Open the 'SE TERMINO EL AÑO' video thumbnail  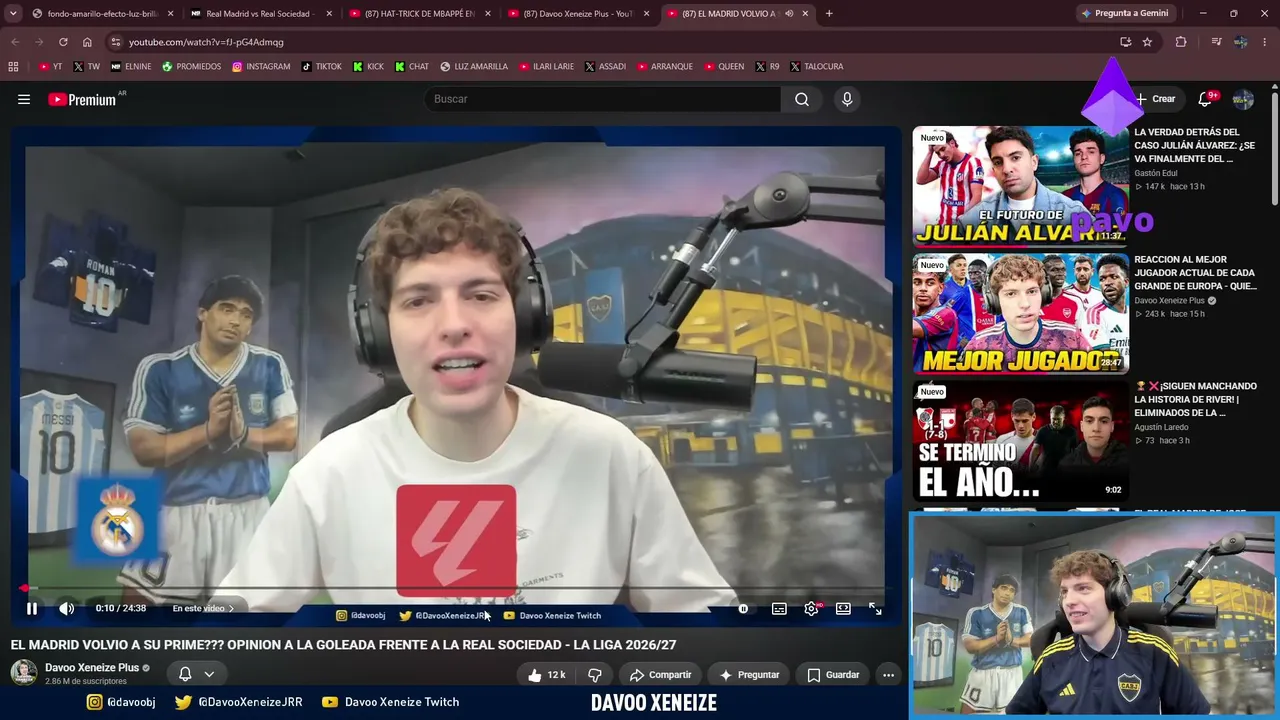pos(1021,441)
